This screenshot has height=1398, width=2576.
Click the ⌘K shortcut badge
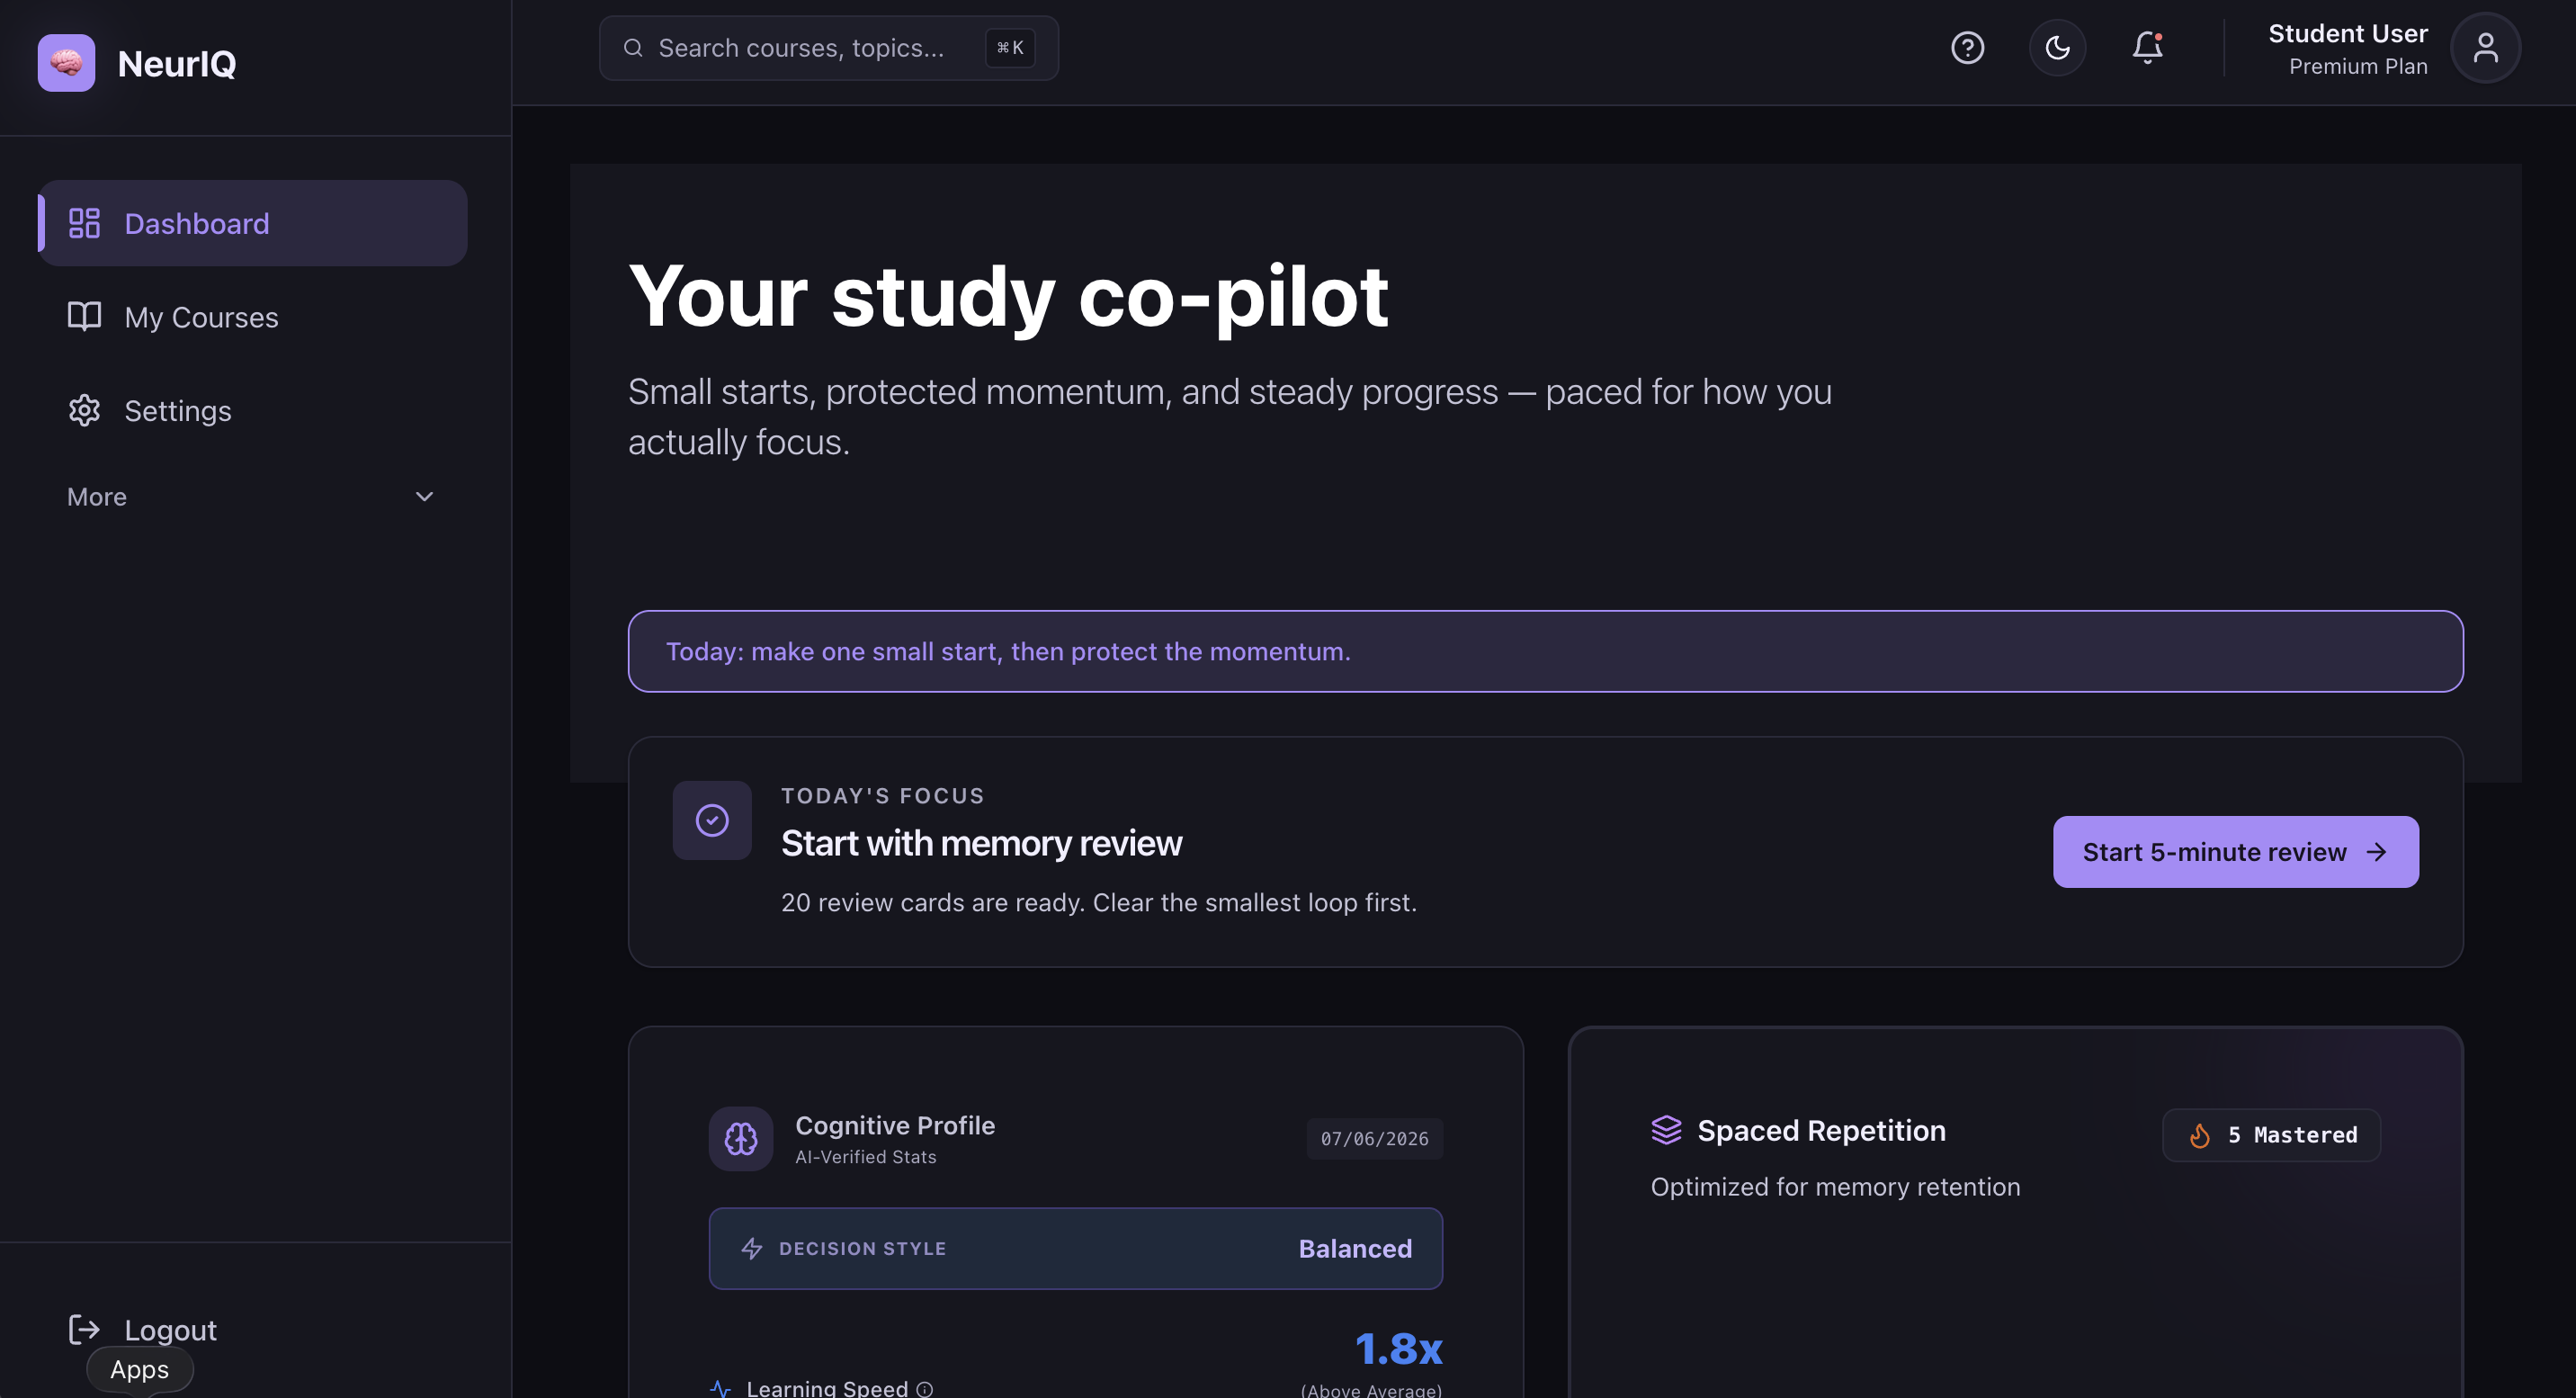coord(1009,48)
